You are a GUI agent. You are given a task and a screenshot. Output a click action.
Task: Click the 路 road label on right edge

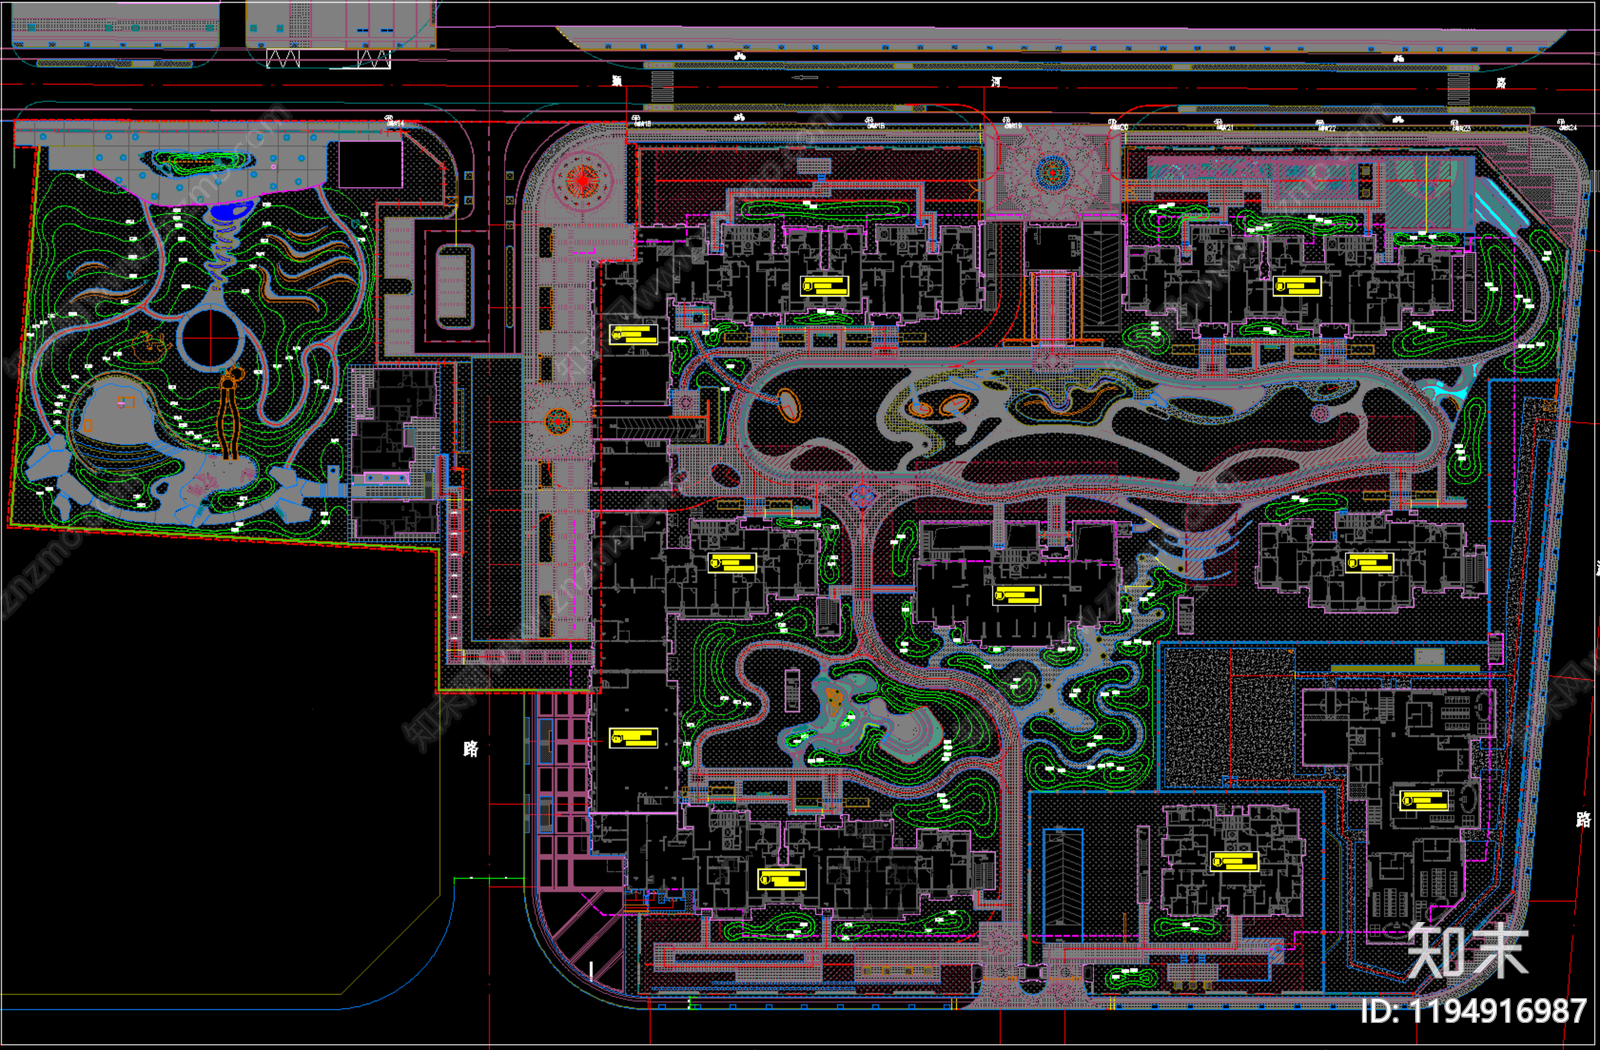(x=1582, y=820)
